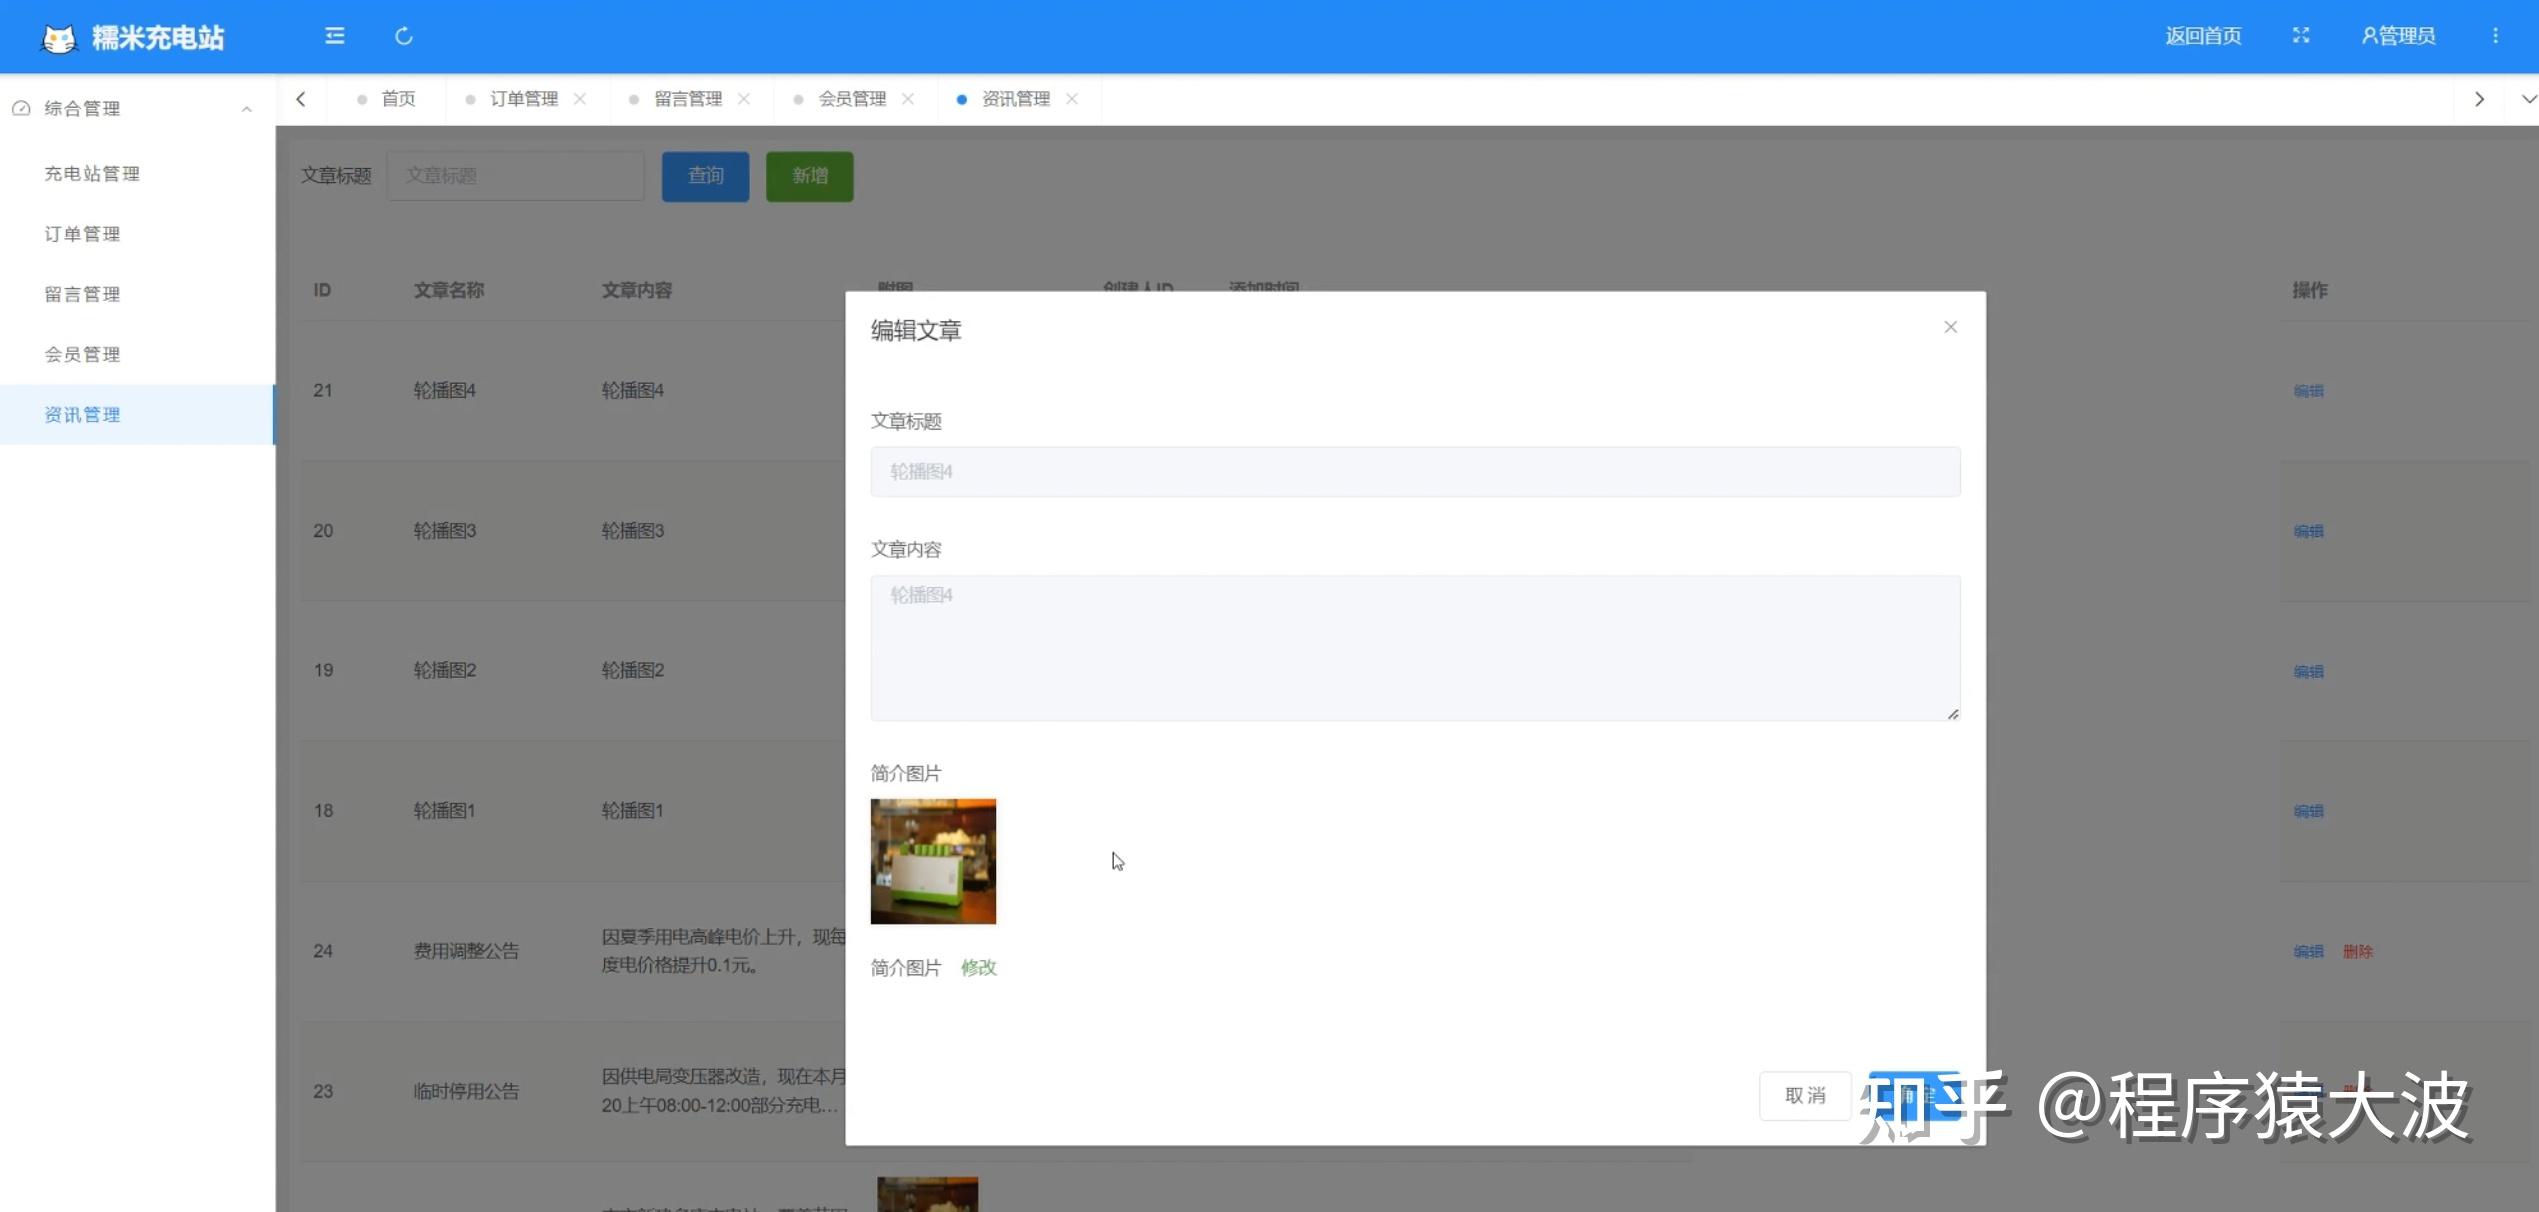Image resolution: width=2539 pixels, height=1212 pixels.
Task: Click the 糯米充电站 cat logo
Action: coord(58,36)
